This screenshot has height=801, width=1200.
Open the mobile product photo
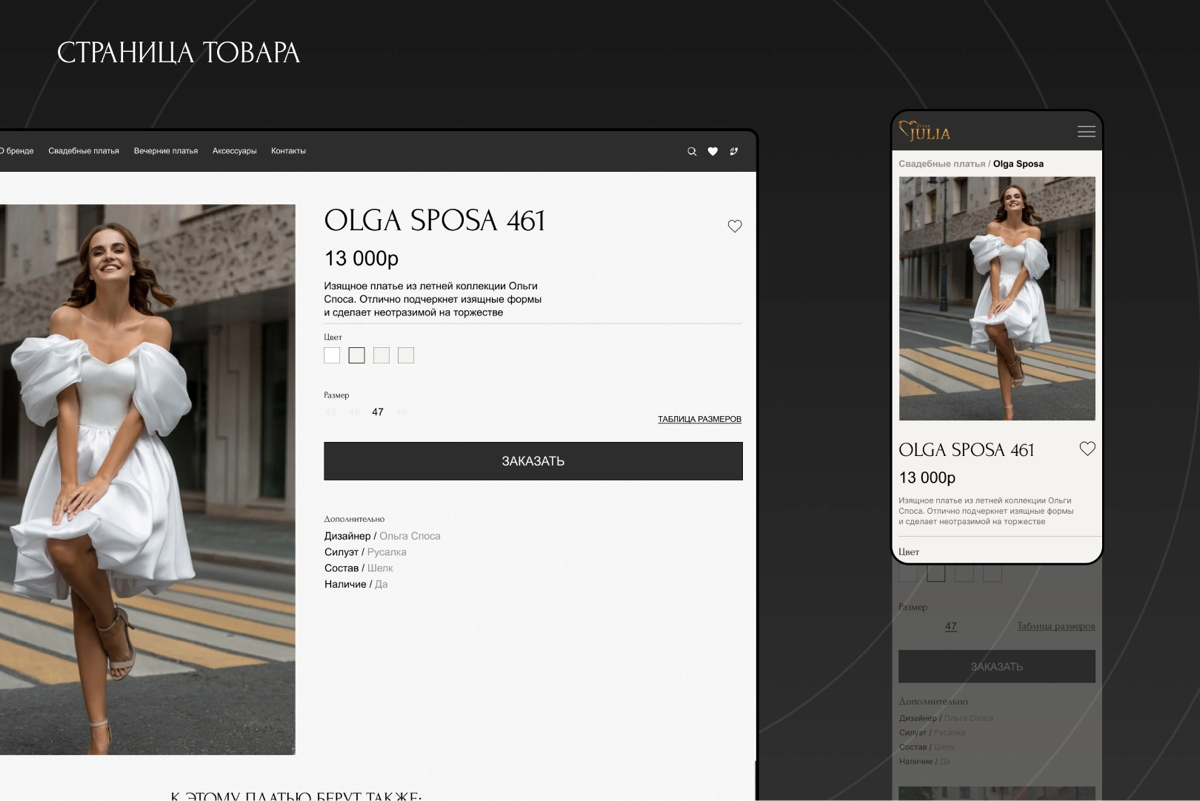tap(997, 299)
